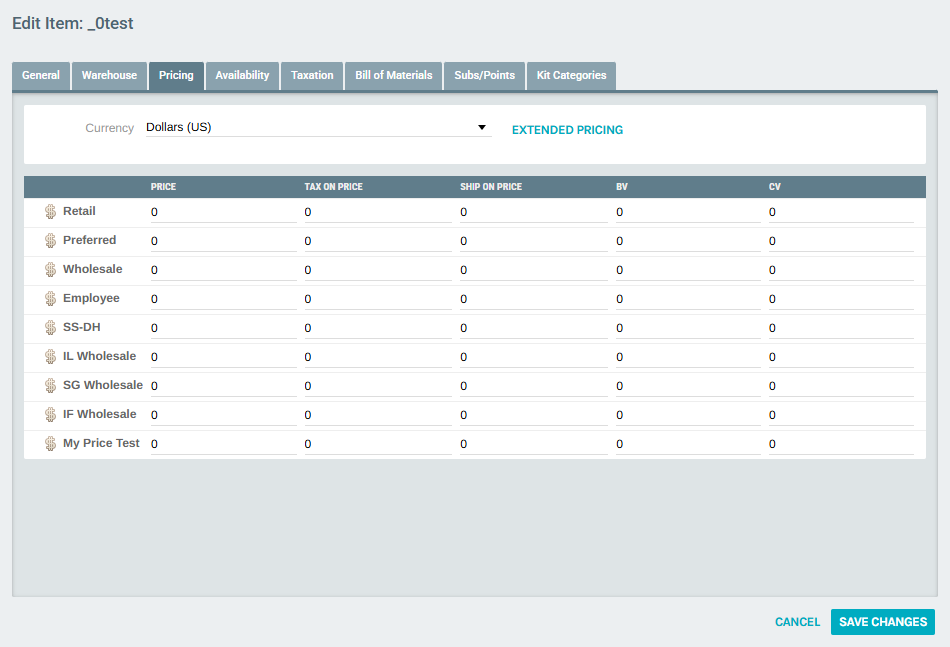Go to the Bill of Materials tab

393,76
